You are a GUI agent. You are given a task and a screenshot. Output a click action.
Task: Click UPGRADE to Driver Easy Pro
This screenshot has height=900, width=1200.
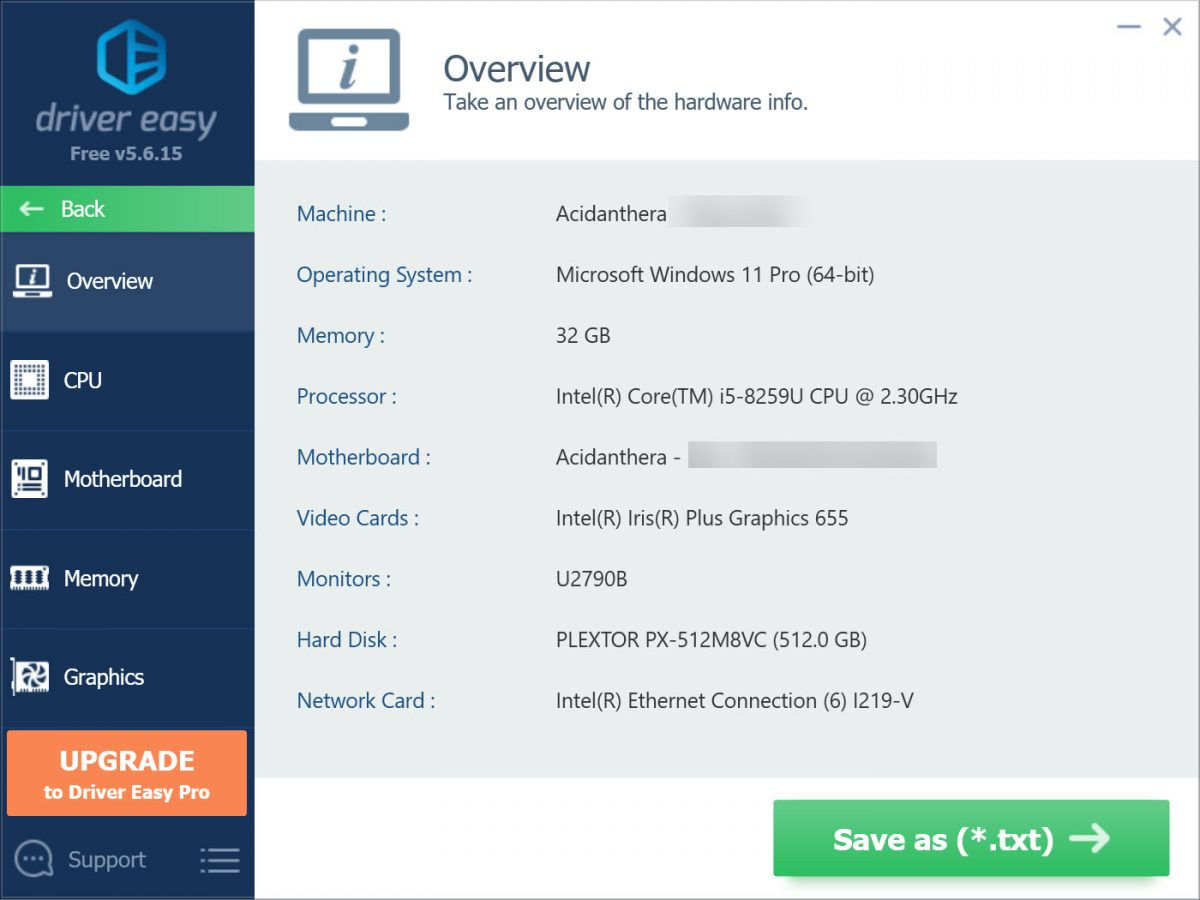coord(127,773)
